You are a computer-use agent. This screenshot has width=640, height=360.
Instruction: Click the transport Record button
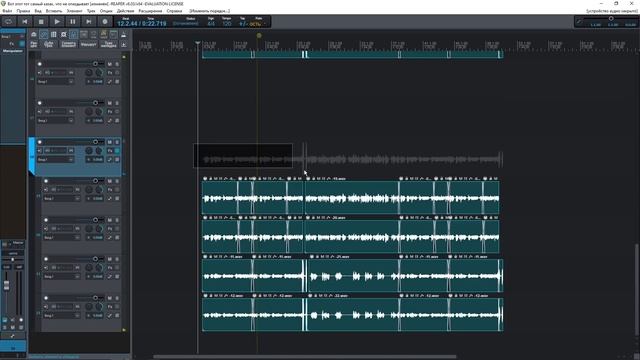tap(105, 22)
